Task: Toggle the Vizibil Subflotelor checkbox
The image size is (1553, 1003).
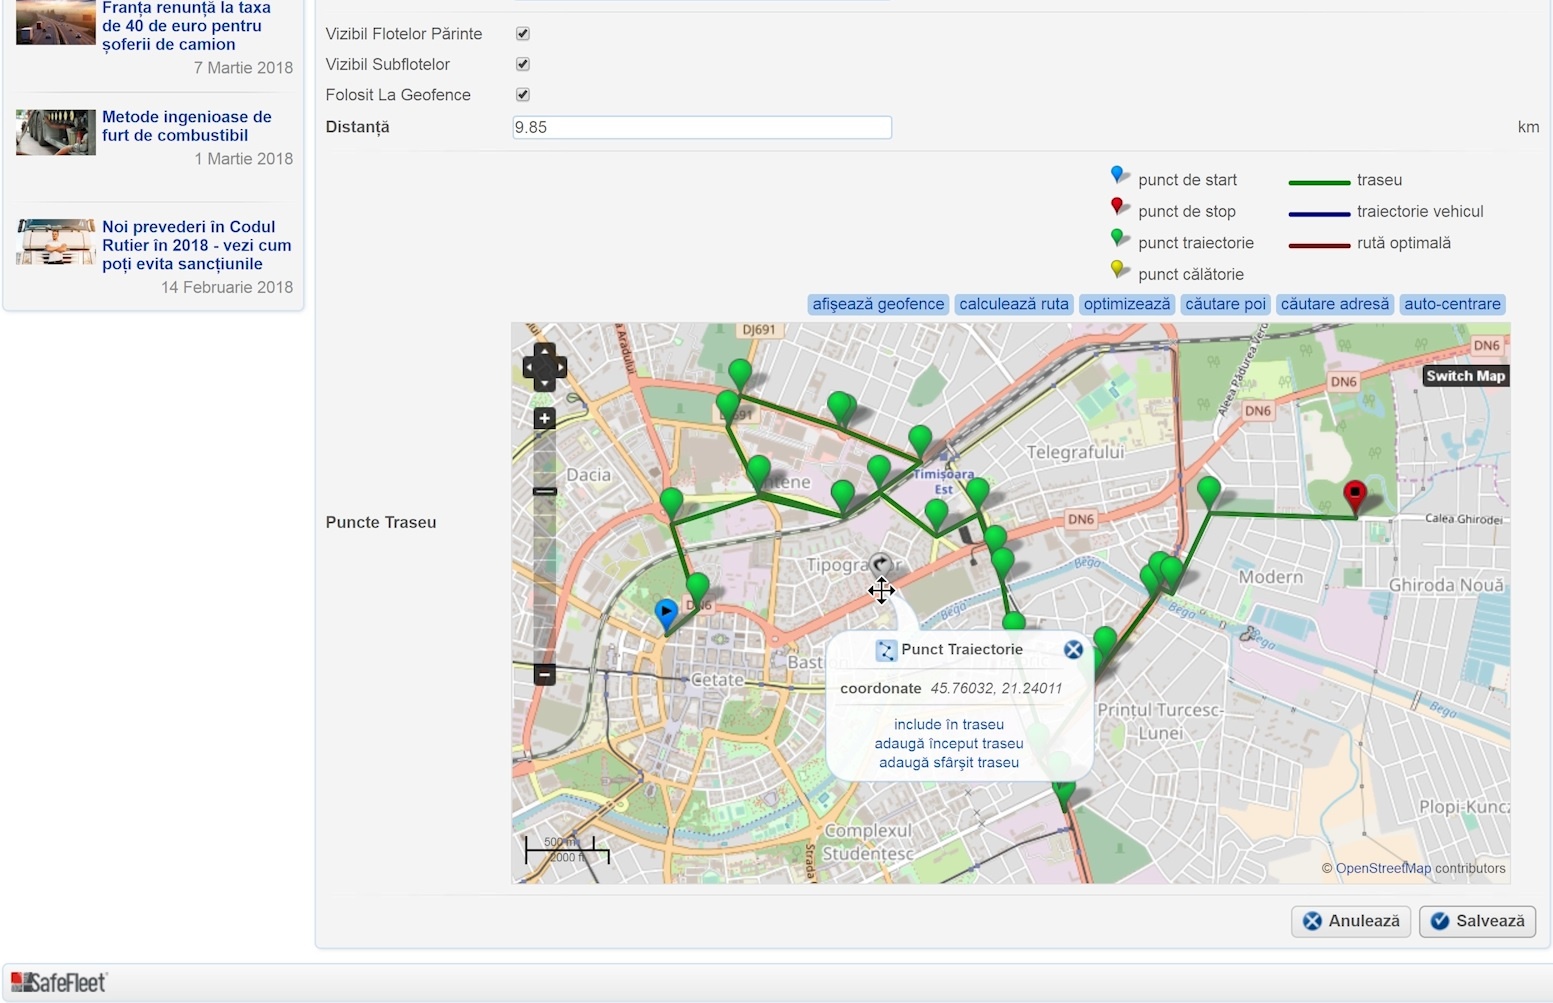Action: tap(522, 64)
